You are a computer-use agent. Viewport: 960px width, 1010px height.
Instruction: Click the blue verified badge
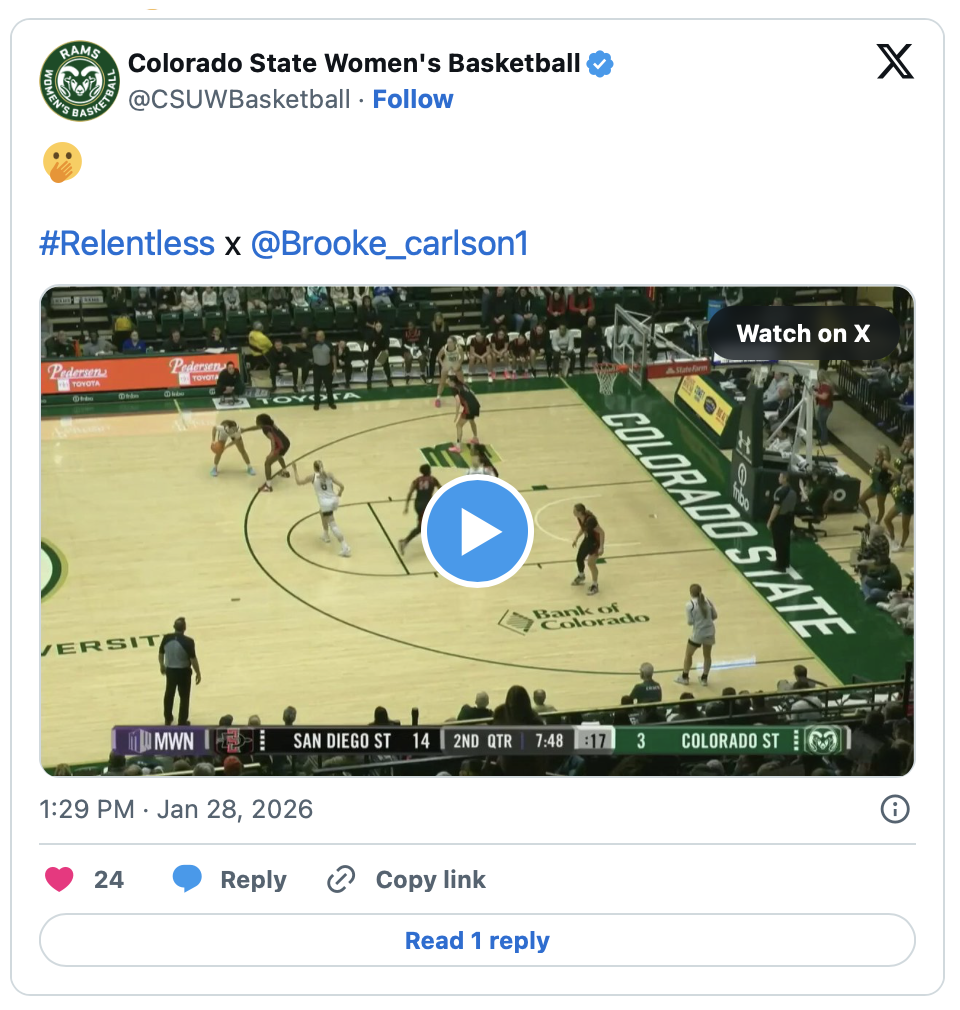click(600, 64)
